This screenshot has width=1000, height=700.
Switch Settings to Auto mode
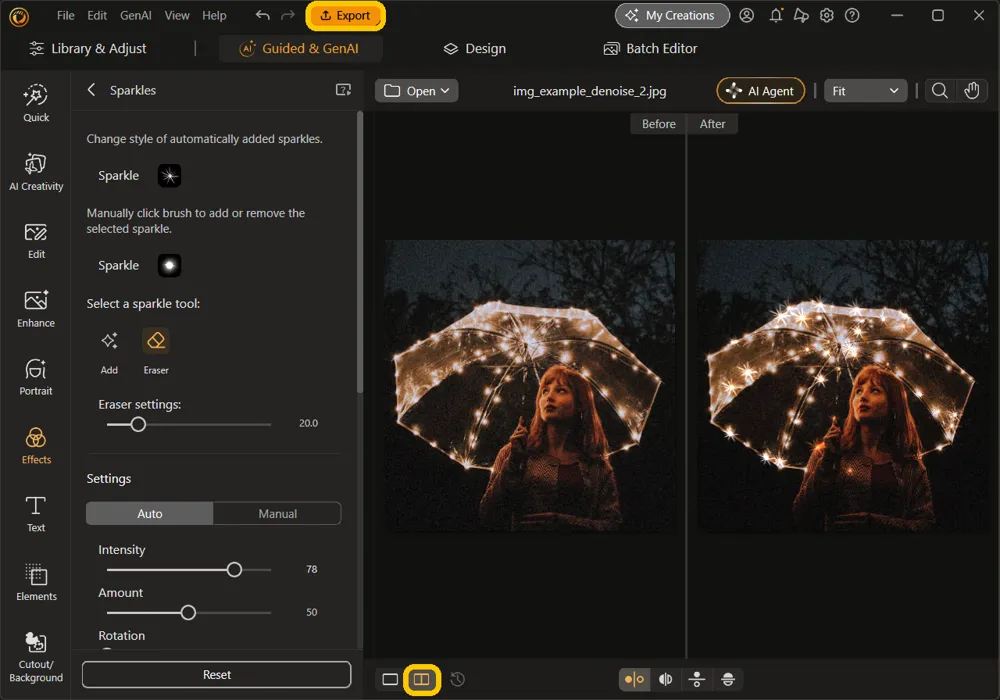click(x=150, y=513)
